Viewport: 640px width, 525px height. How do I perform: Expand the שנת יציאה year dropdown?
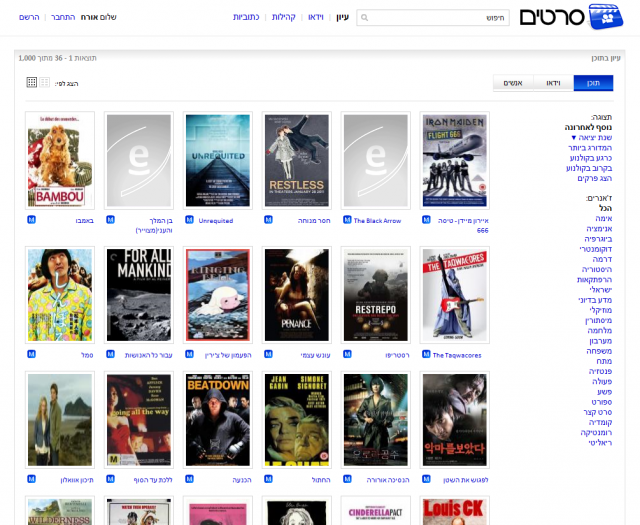591,138
